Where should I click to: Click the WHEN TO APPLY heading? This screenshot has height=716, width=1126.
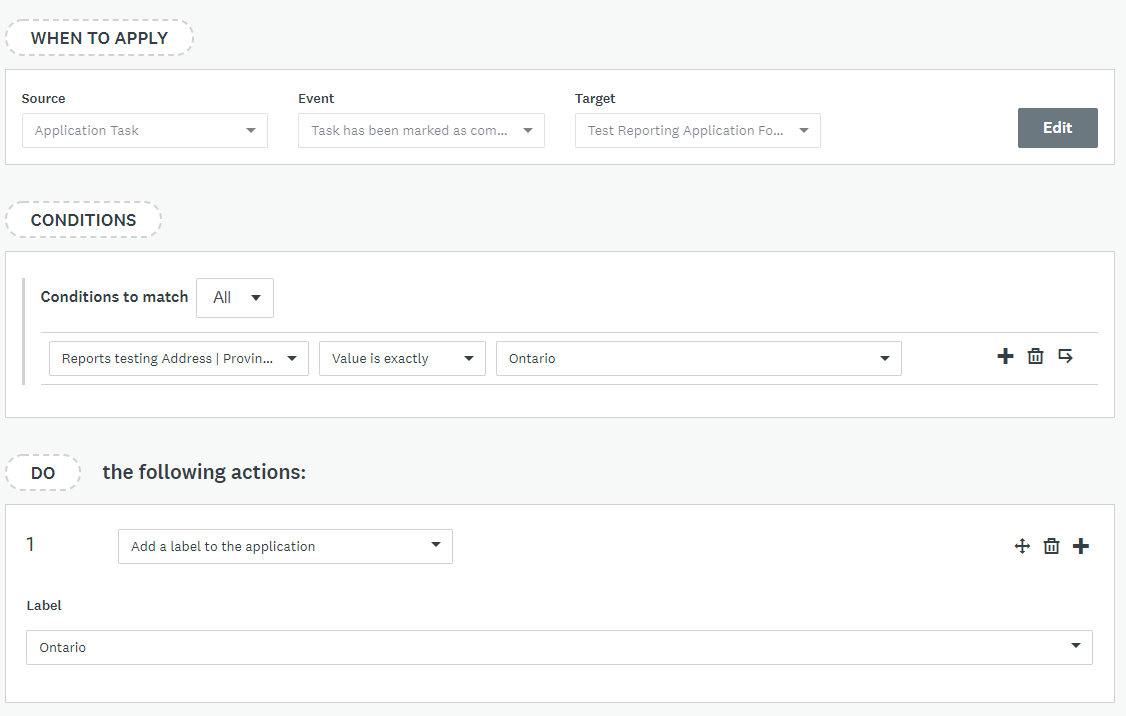99,38
